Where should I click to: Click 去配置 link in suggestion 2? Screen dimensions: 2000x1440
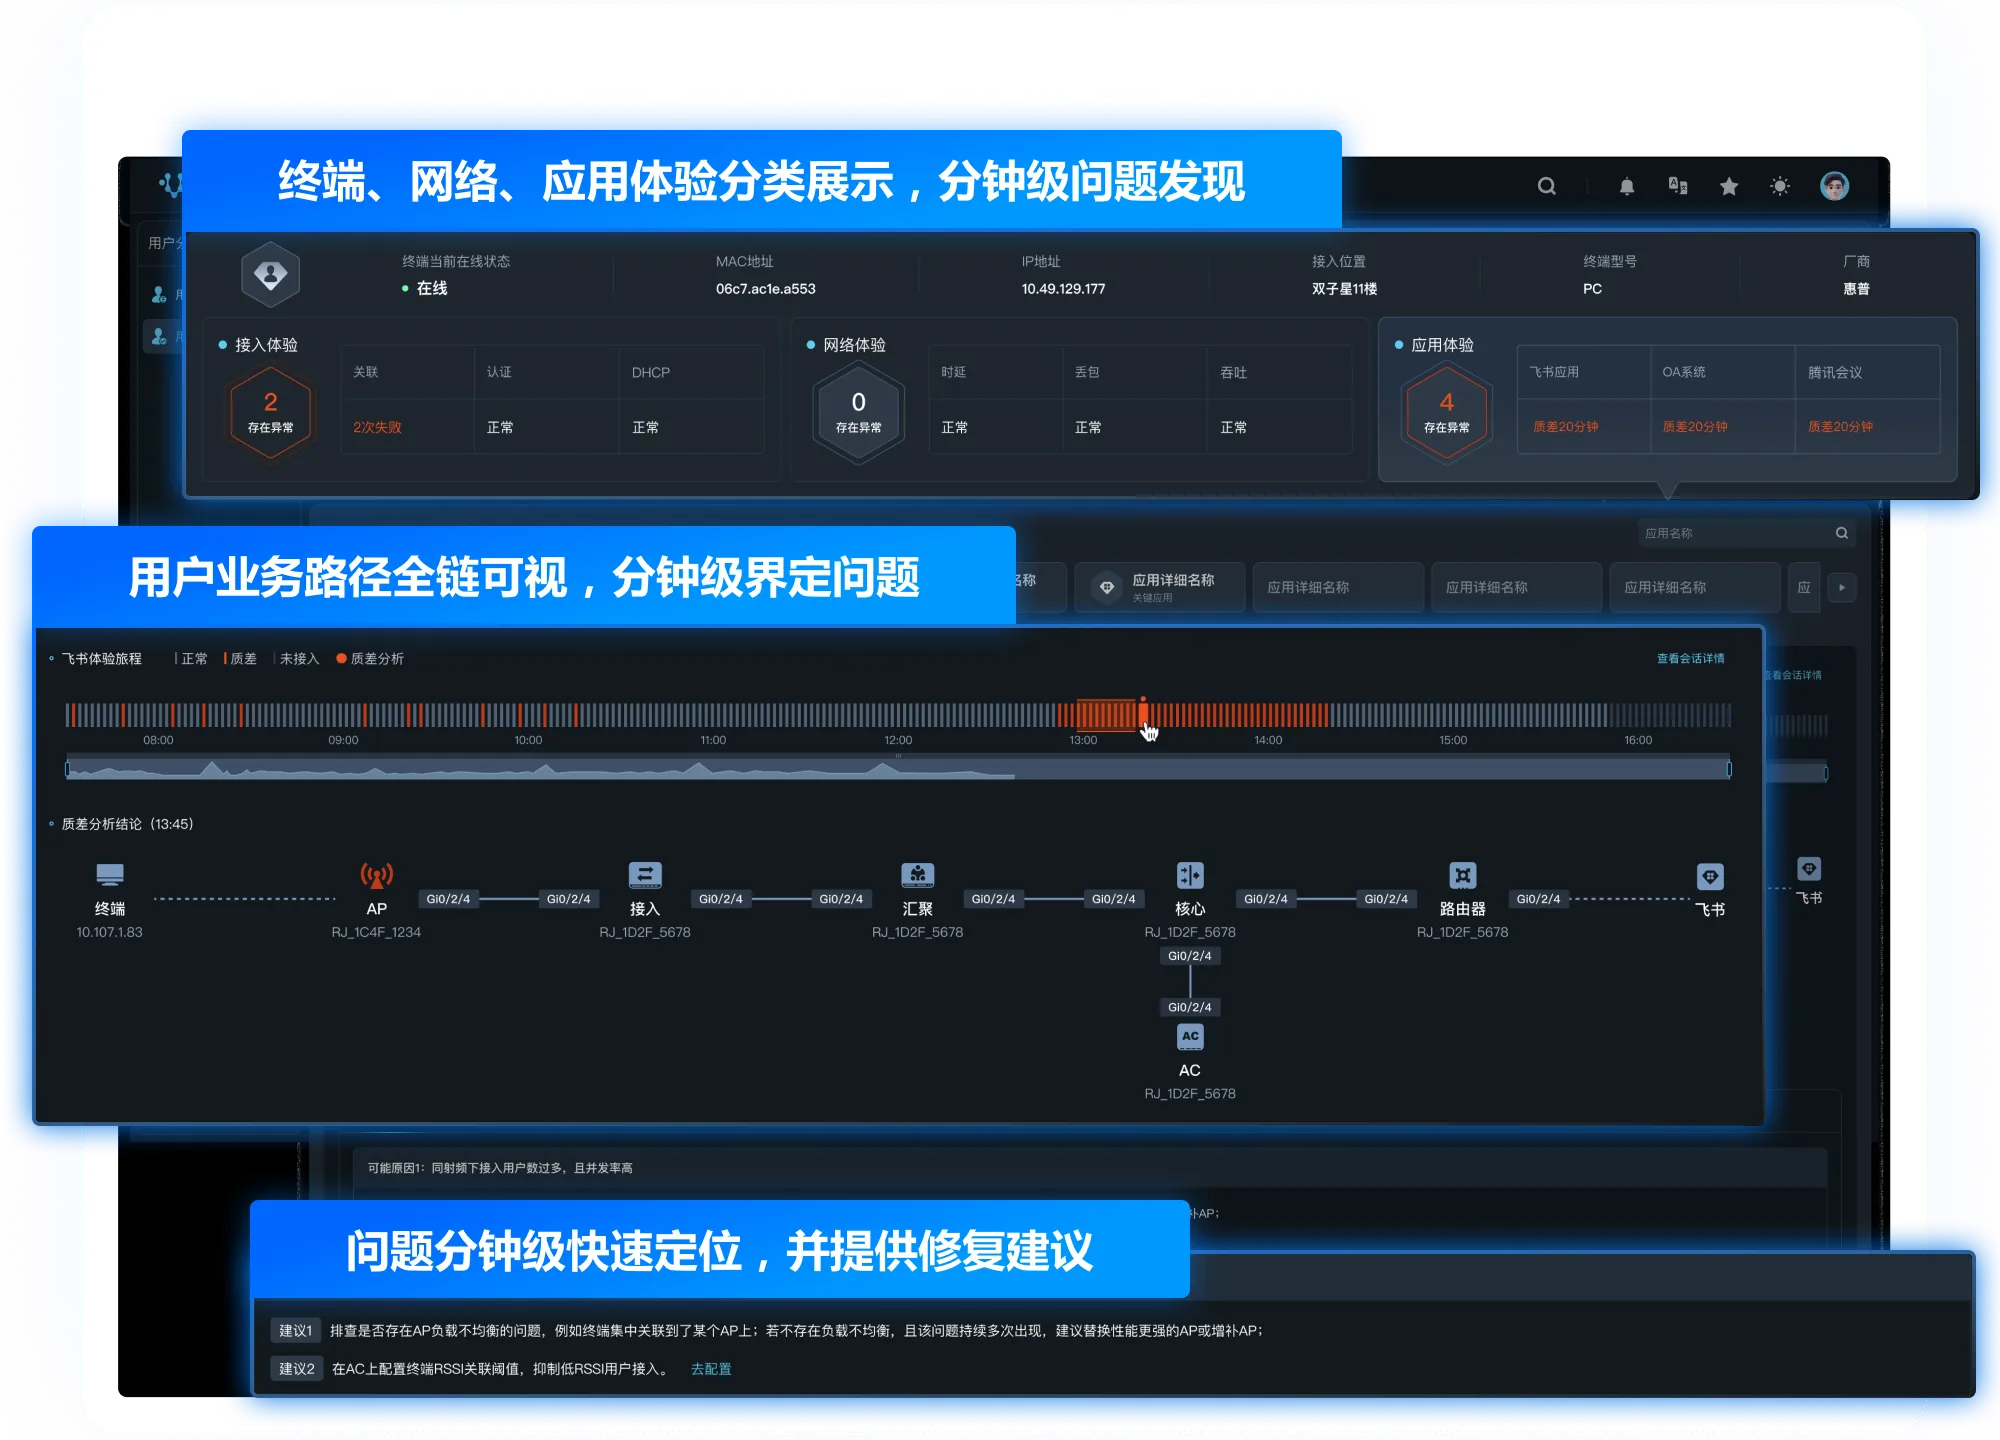coord(711,1369)
